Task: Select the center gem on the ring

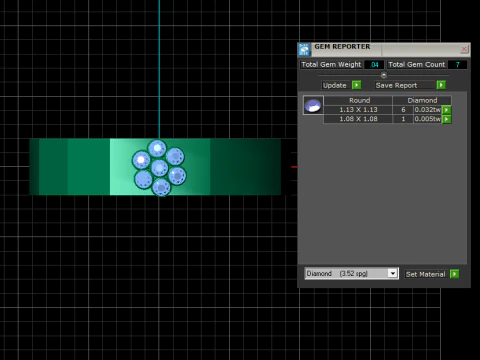Action: 160,168
